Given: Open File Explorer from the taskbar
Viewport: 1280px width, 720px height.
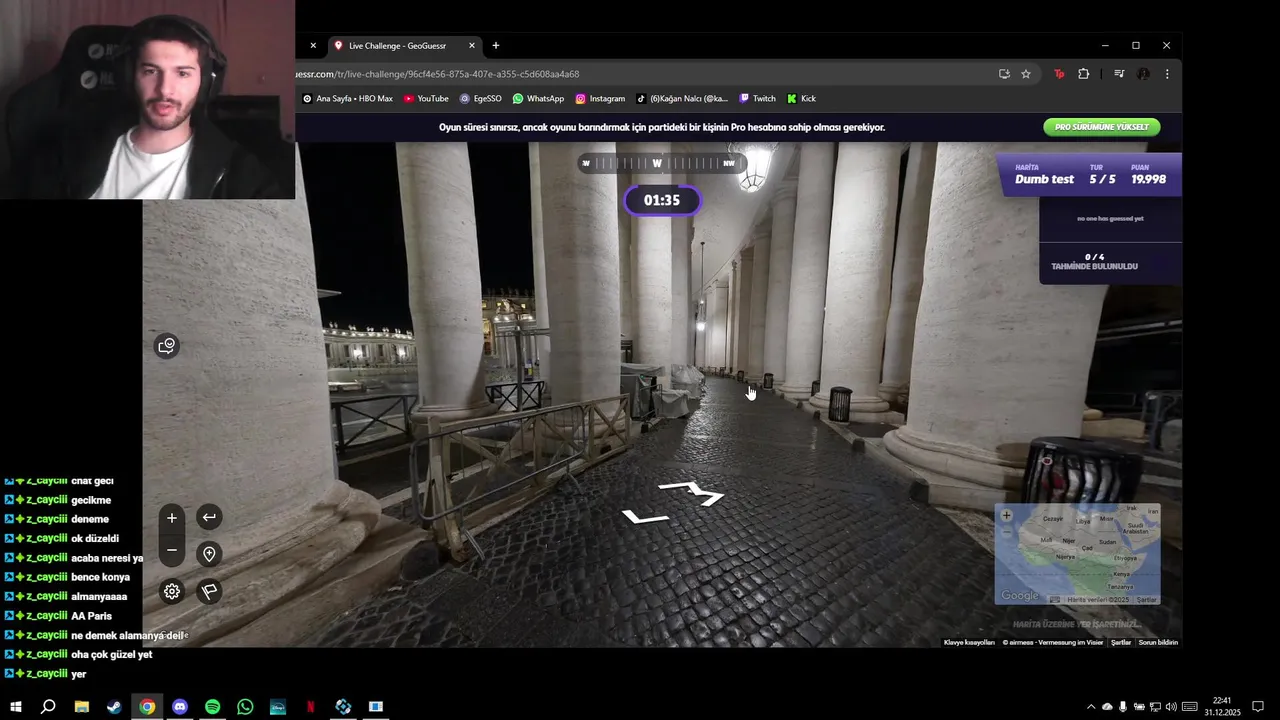Looking at the screenshot, I should point(82,707).
